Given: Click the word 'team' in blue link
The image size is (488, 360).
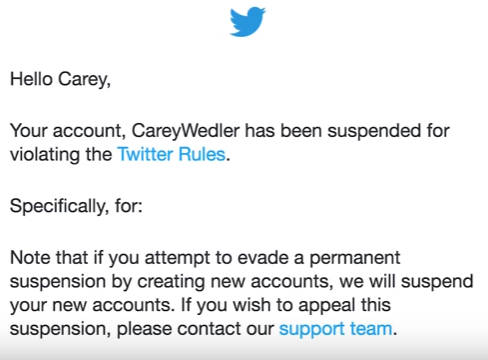Looking at the screenshot, I should coord(371,329).
